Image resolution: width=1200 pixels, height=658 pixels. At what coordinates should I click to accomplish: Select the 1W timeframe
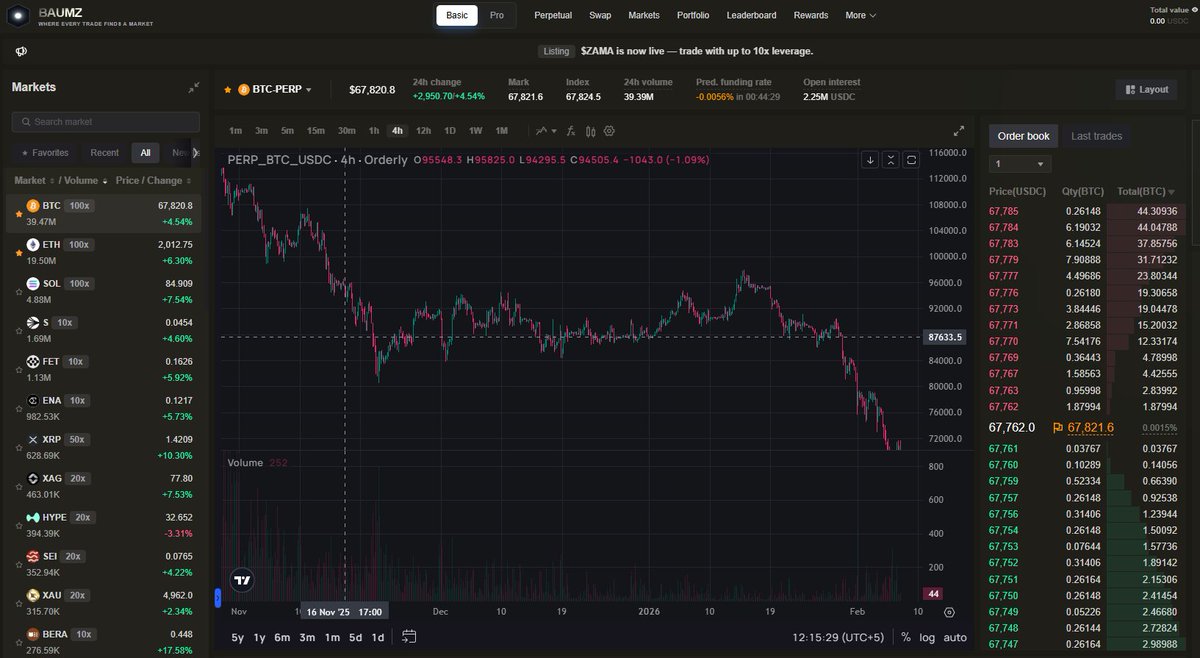point(475,131)
